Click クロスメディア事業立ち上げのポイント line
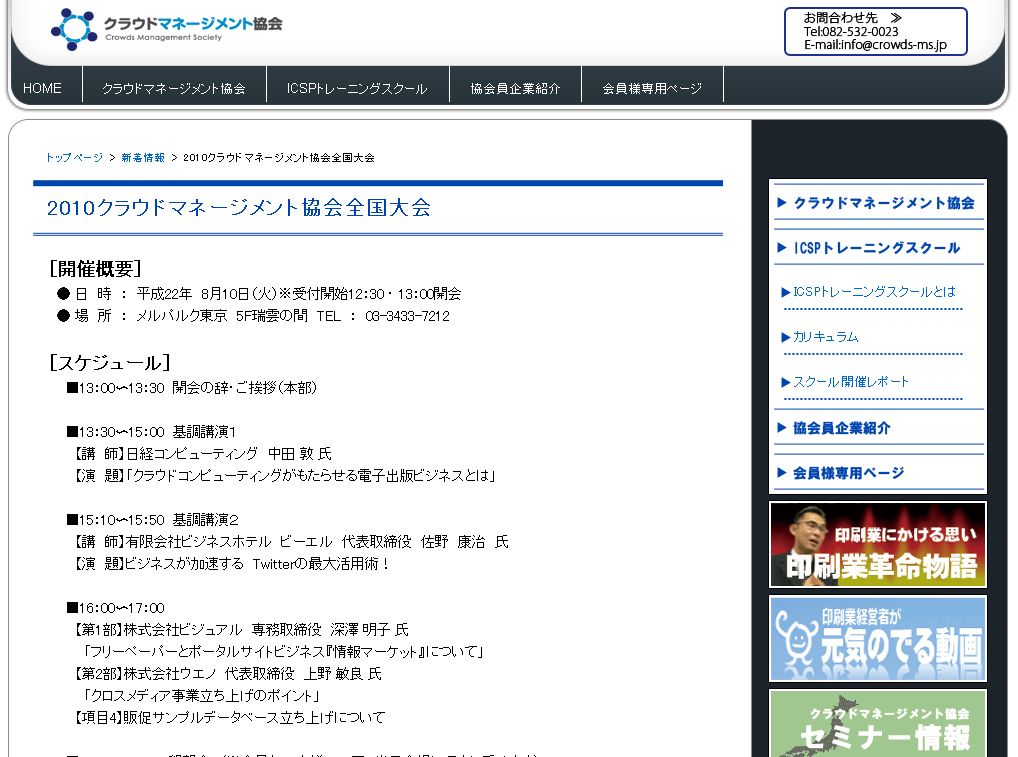1018x757 pixels. coord(201,696)
